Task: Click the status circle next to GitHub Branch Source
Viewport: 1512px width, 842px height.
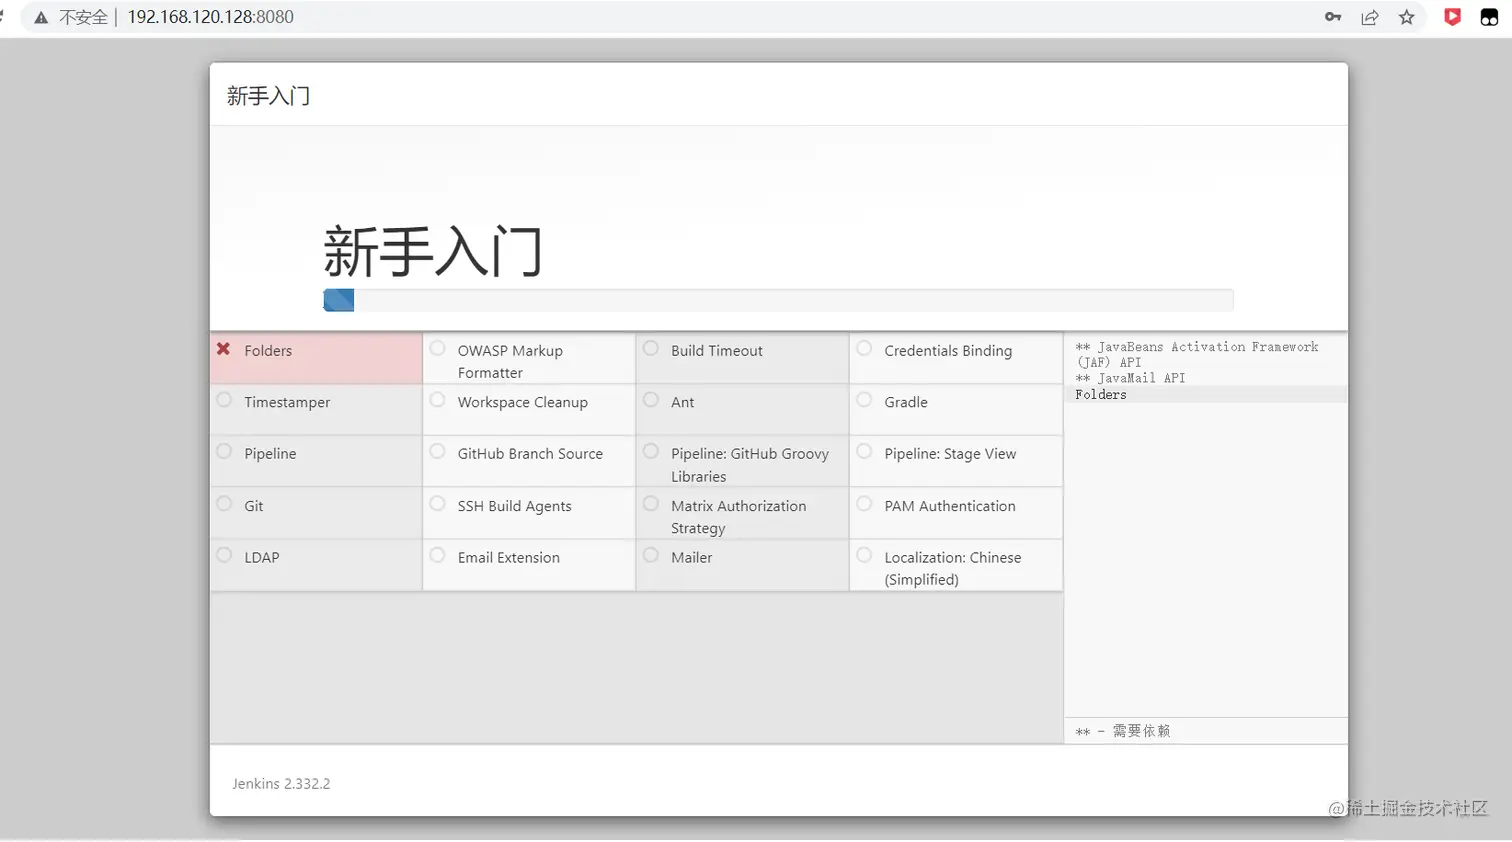Action: click(437, 452)
